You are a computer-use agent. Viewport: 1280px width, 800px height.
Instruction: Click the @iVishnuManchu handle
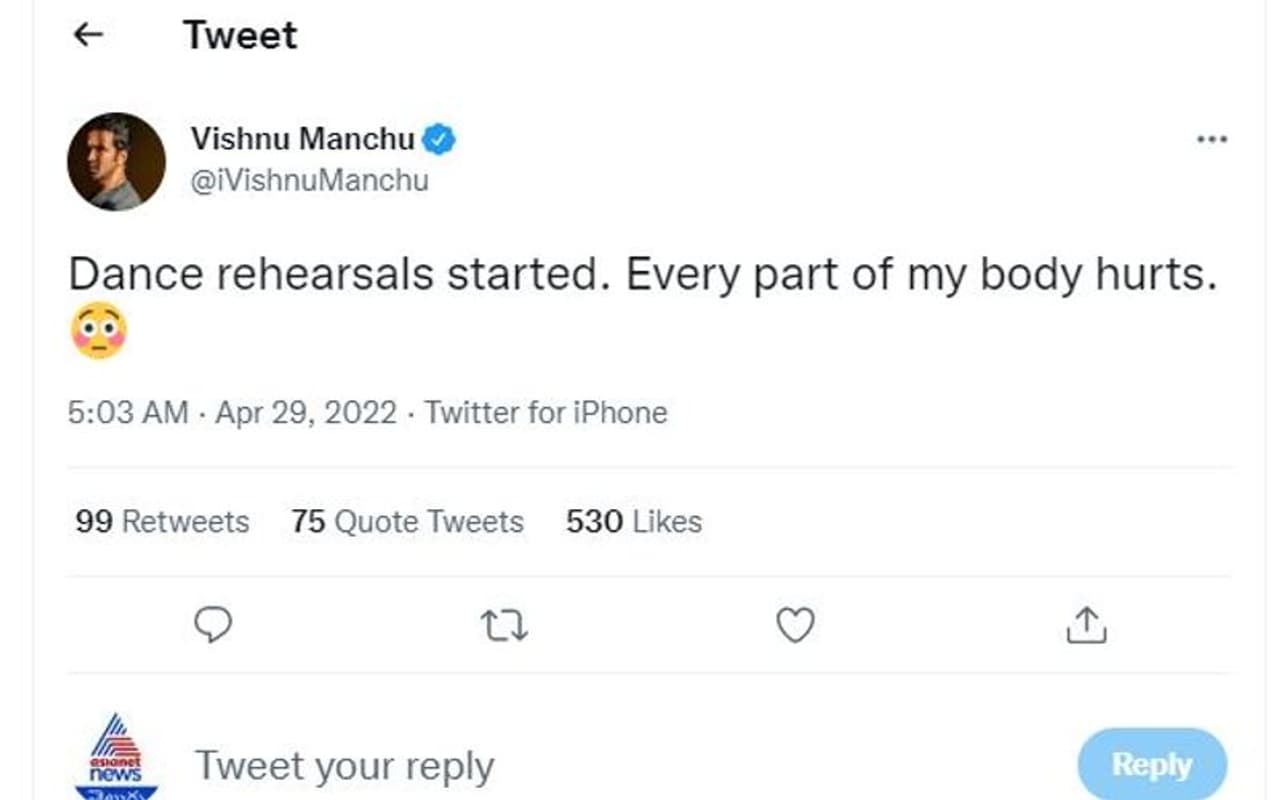[310, 181]
